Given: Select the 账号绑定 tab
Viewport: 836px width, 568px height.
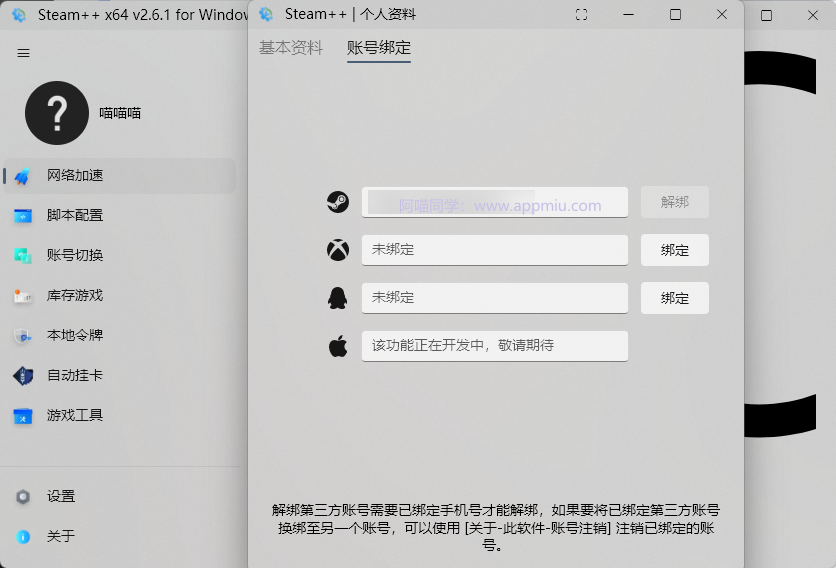Looking at the screenshot, I should pyautogui.click(x=379, y=47).
